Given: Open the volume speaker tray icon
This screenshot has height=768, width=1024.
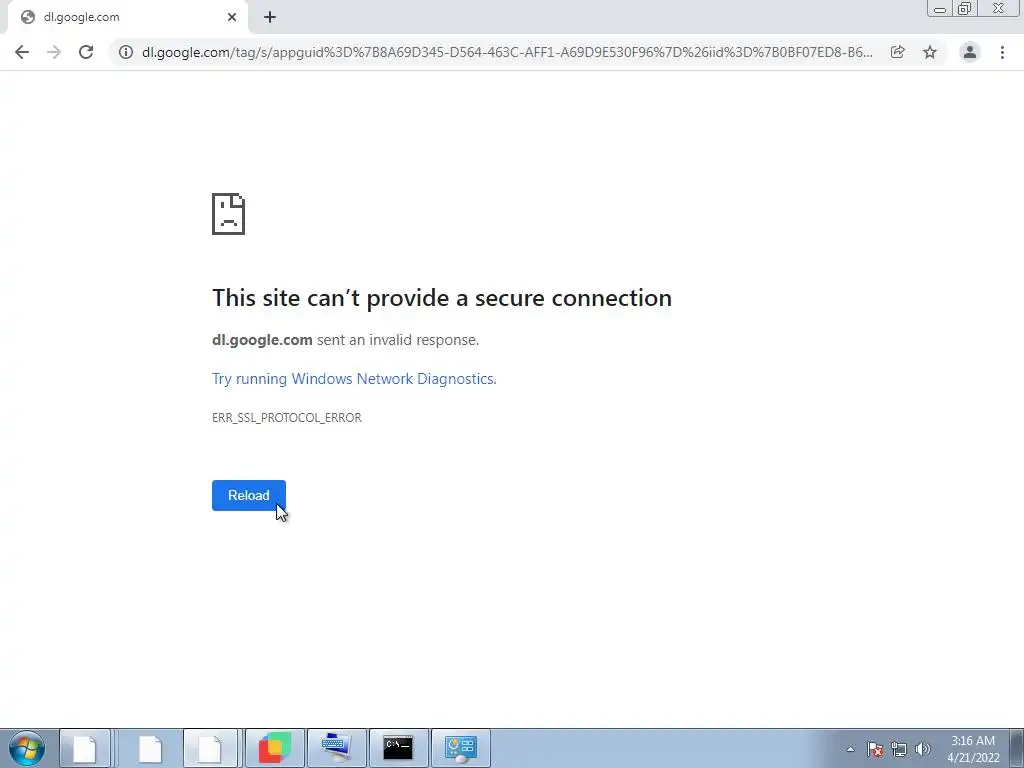Looking at the screenshot, I should point(923,749).
